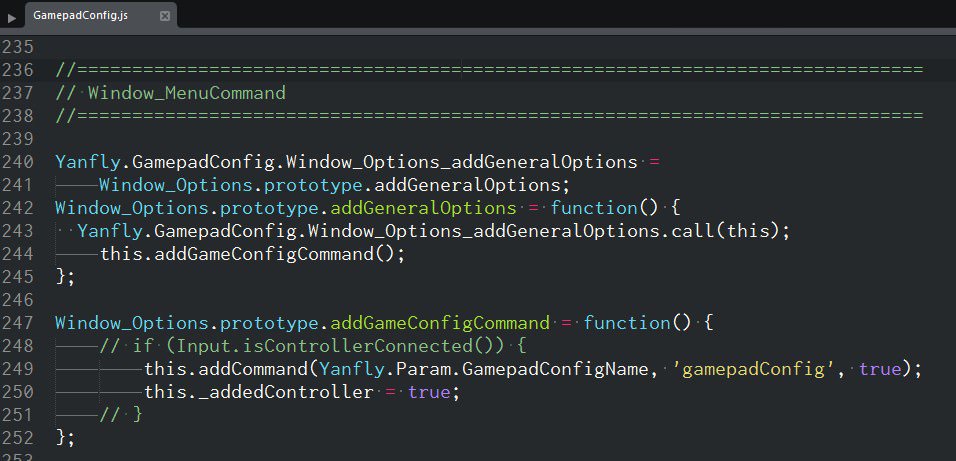Click 'true;' on line 250

tap(433, 391)
